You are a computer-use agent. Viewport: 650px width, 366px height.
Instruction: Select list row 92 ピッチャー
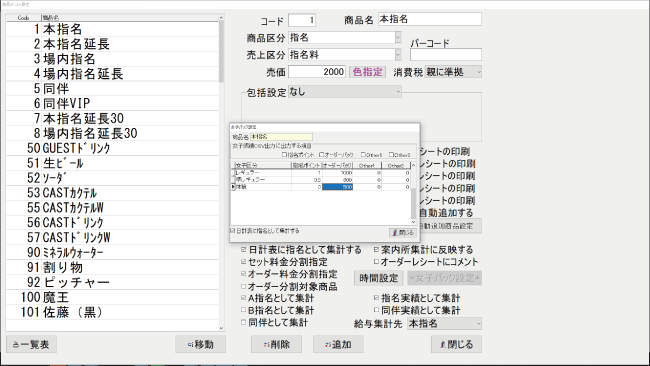(x=112, y=283)
